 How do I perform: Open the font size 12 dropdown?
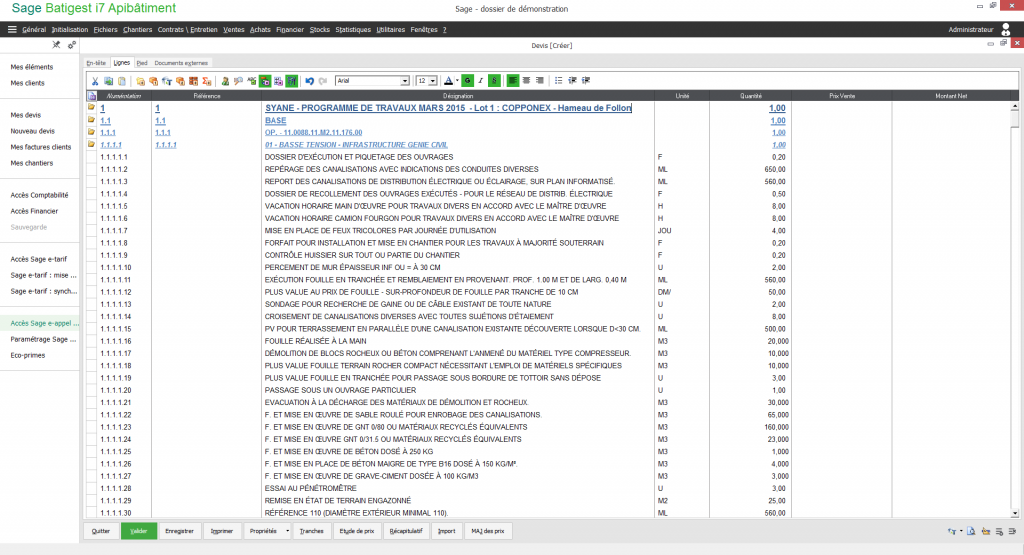[x=432, y=81]
